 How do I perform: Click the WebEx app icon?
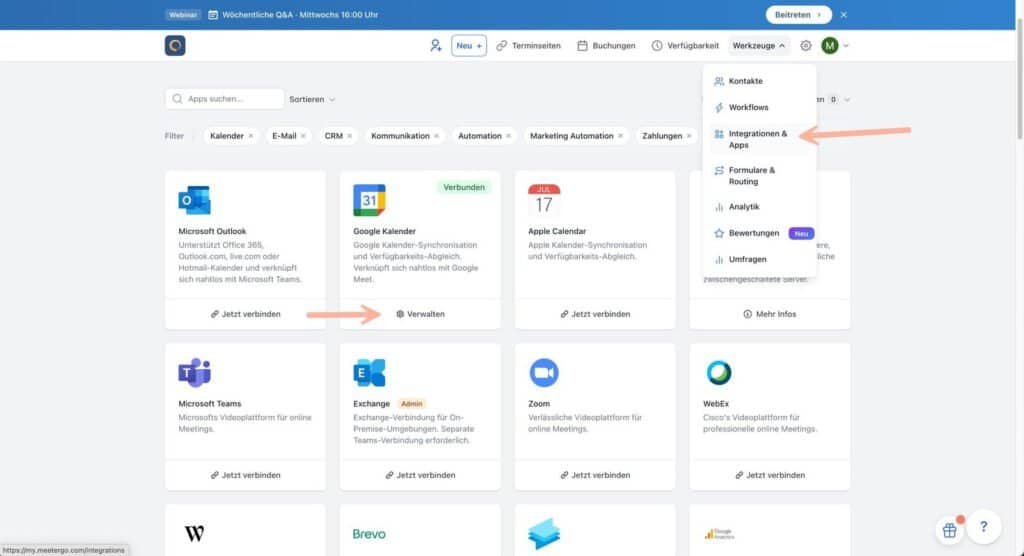click(x=719, y=372)
